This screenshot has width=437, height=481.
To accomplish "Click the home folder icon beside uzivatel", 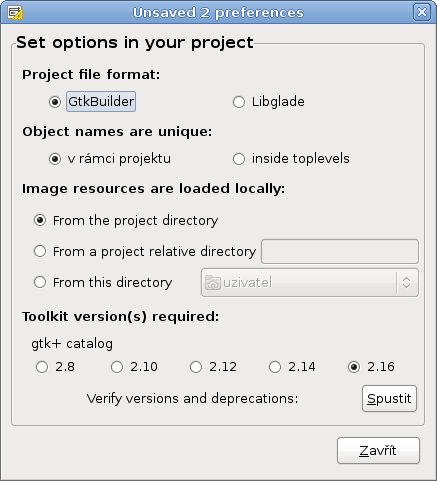I will [213, 283].
